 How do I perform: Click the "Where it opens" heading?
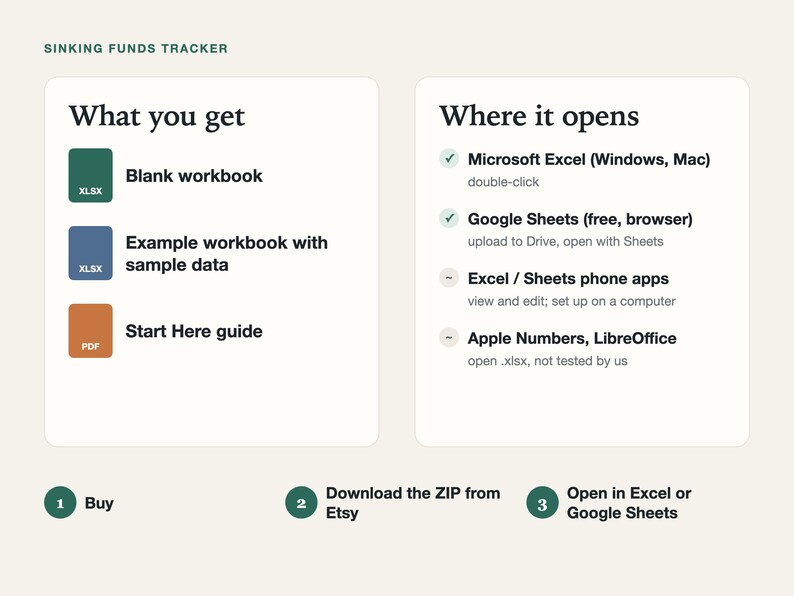[539, 117]
